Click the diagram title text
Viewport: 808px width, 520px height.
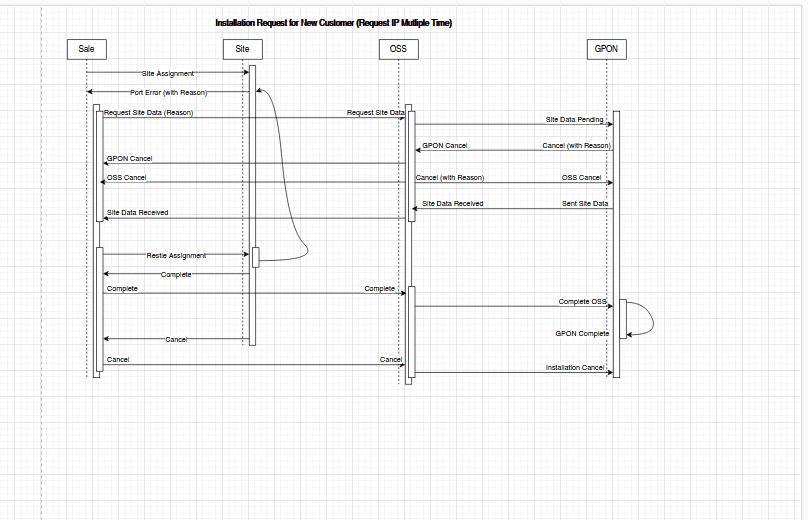333,23
